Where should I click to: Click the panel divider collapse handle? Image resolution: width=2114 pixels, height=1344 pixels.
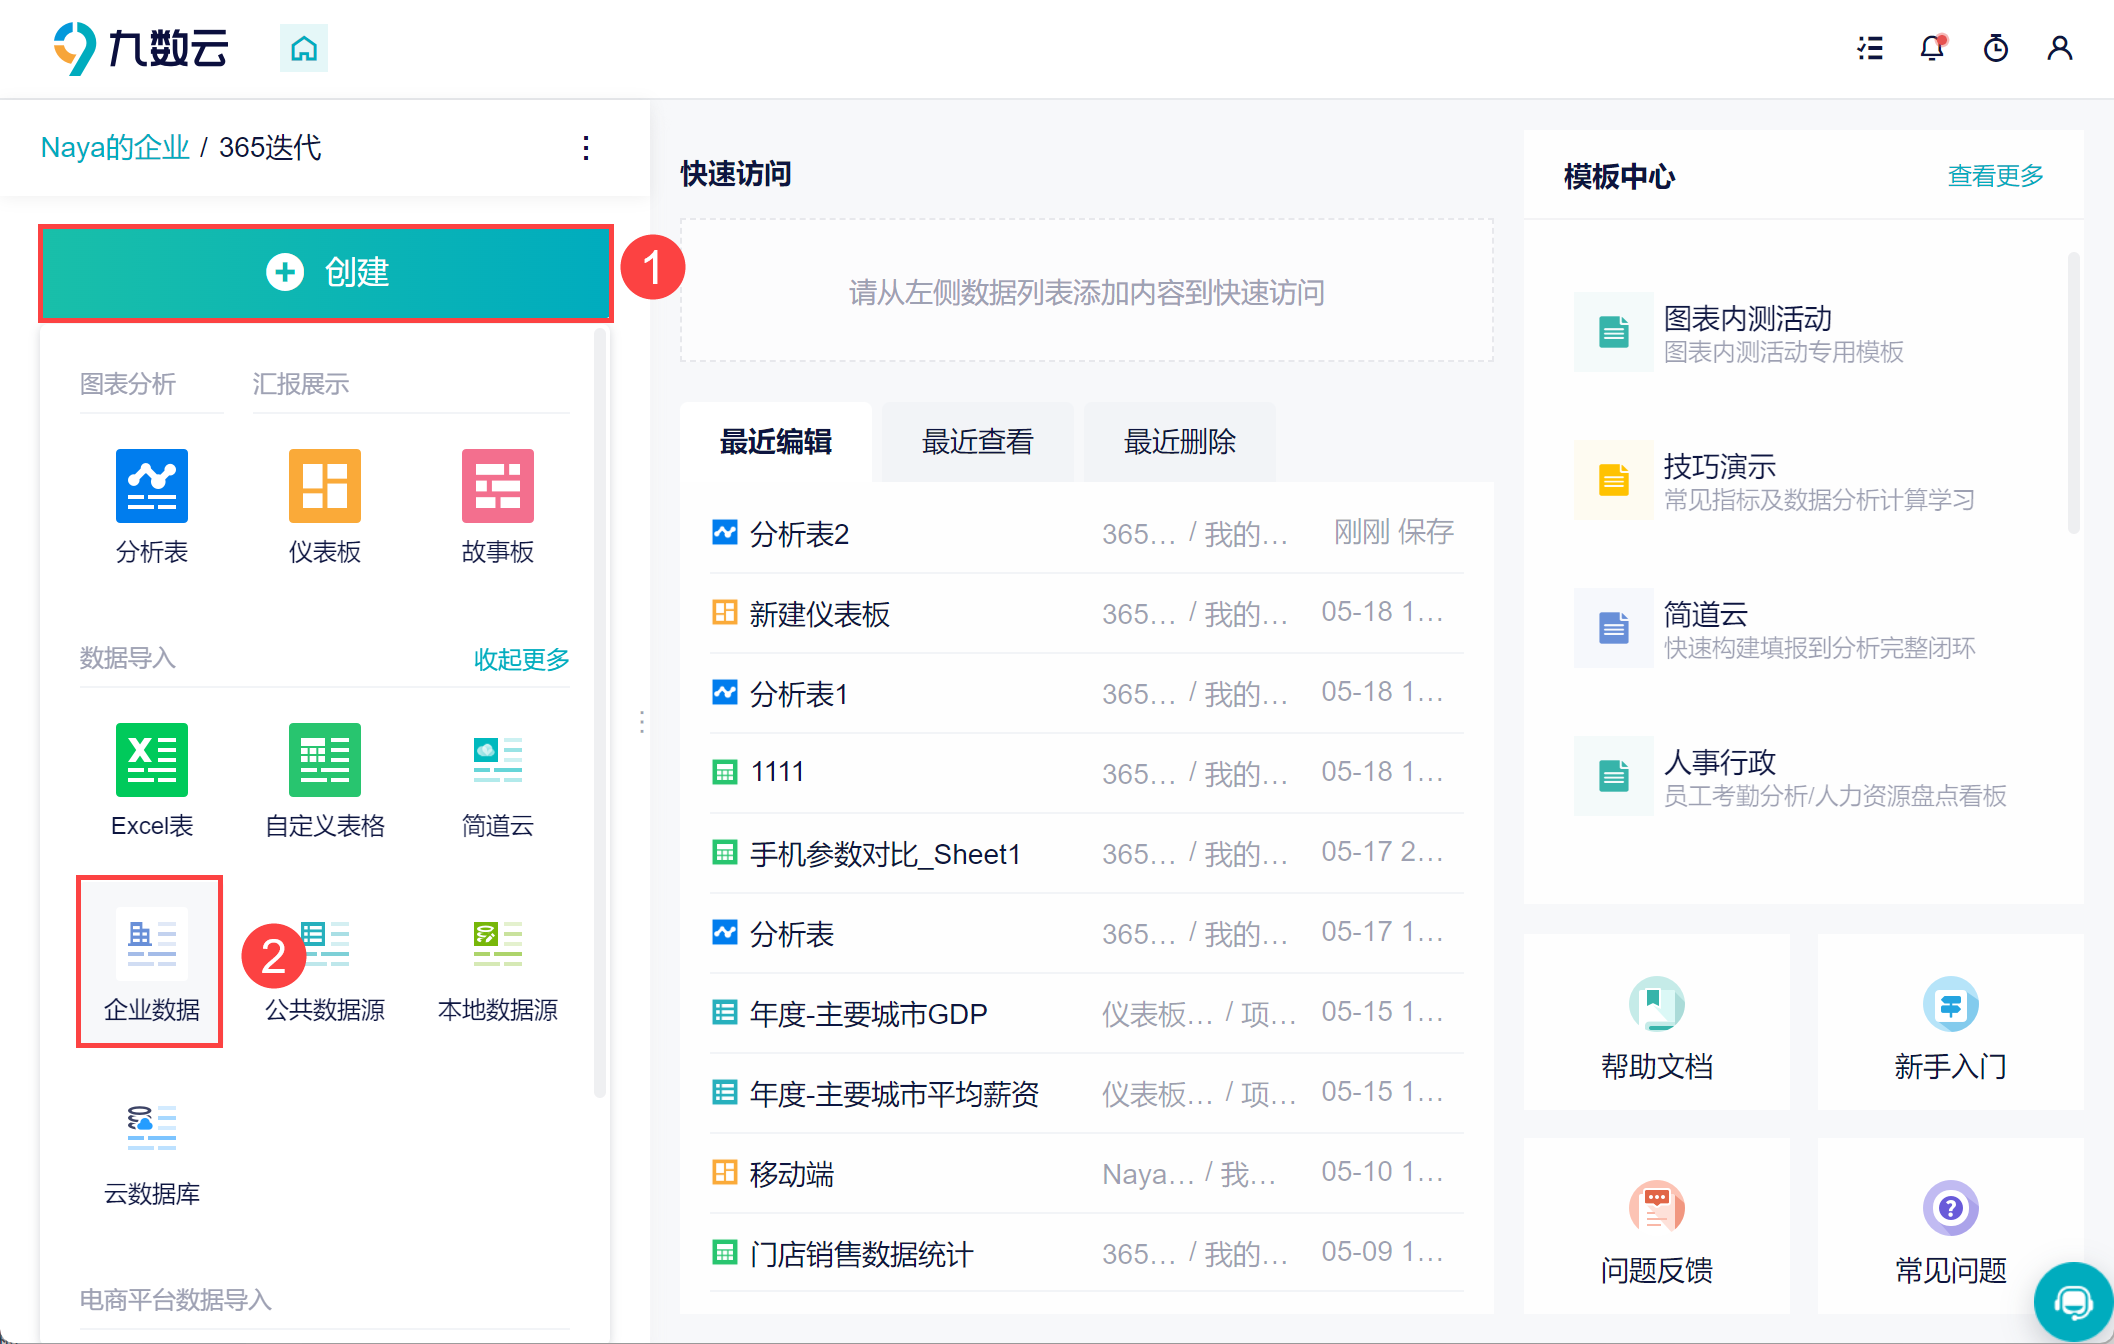click(642, 722)
